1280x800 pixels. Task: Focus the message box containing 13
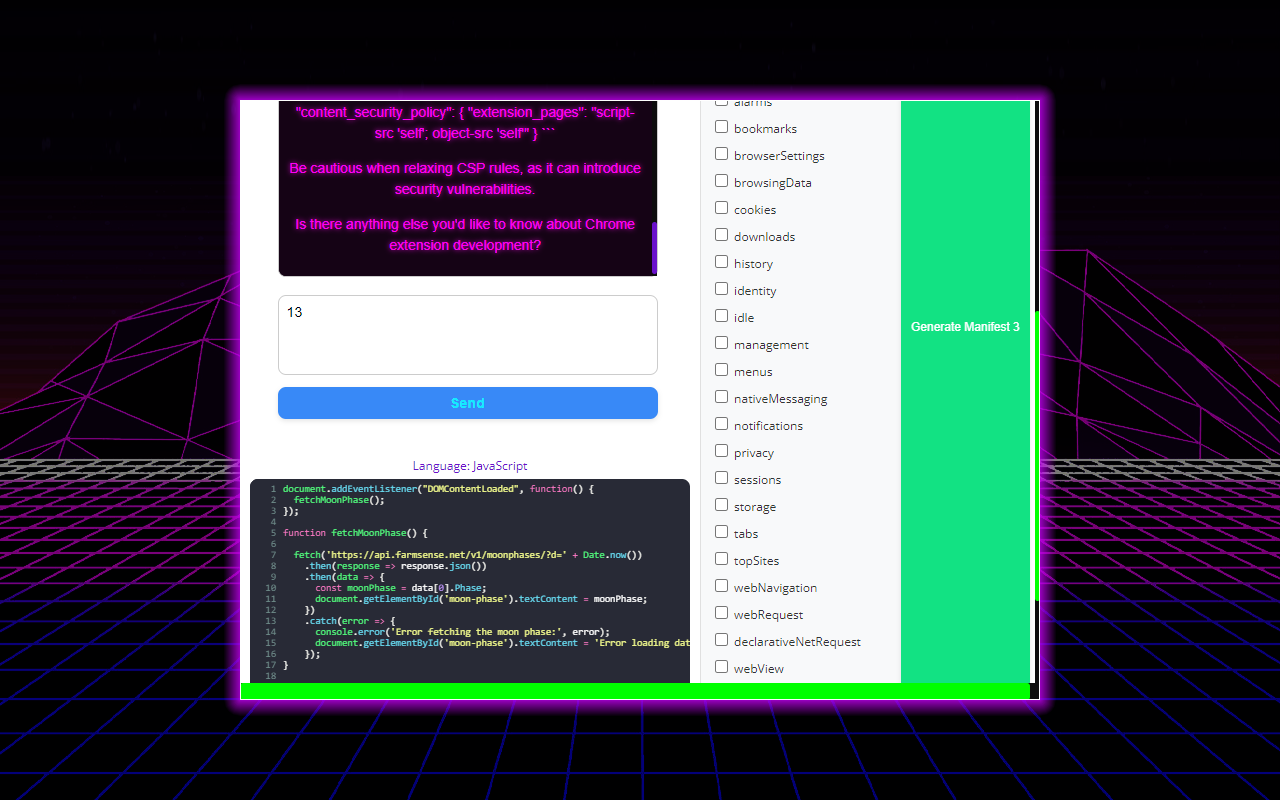pos(468,335)
